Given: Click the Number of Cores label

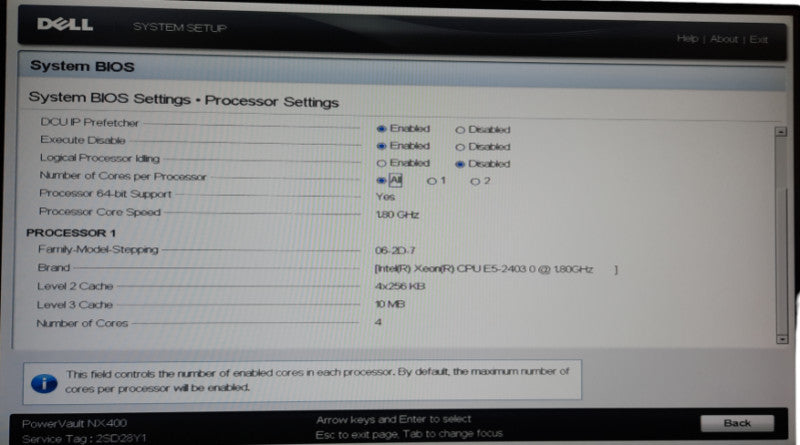Looking at the screenshot, I should [82, 323].
